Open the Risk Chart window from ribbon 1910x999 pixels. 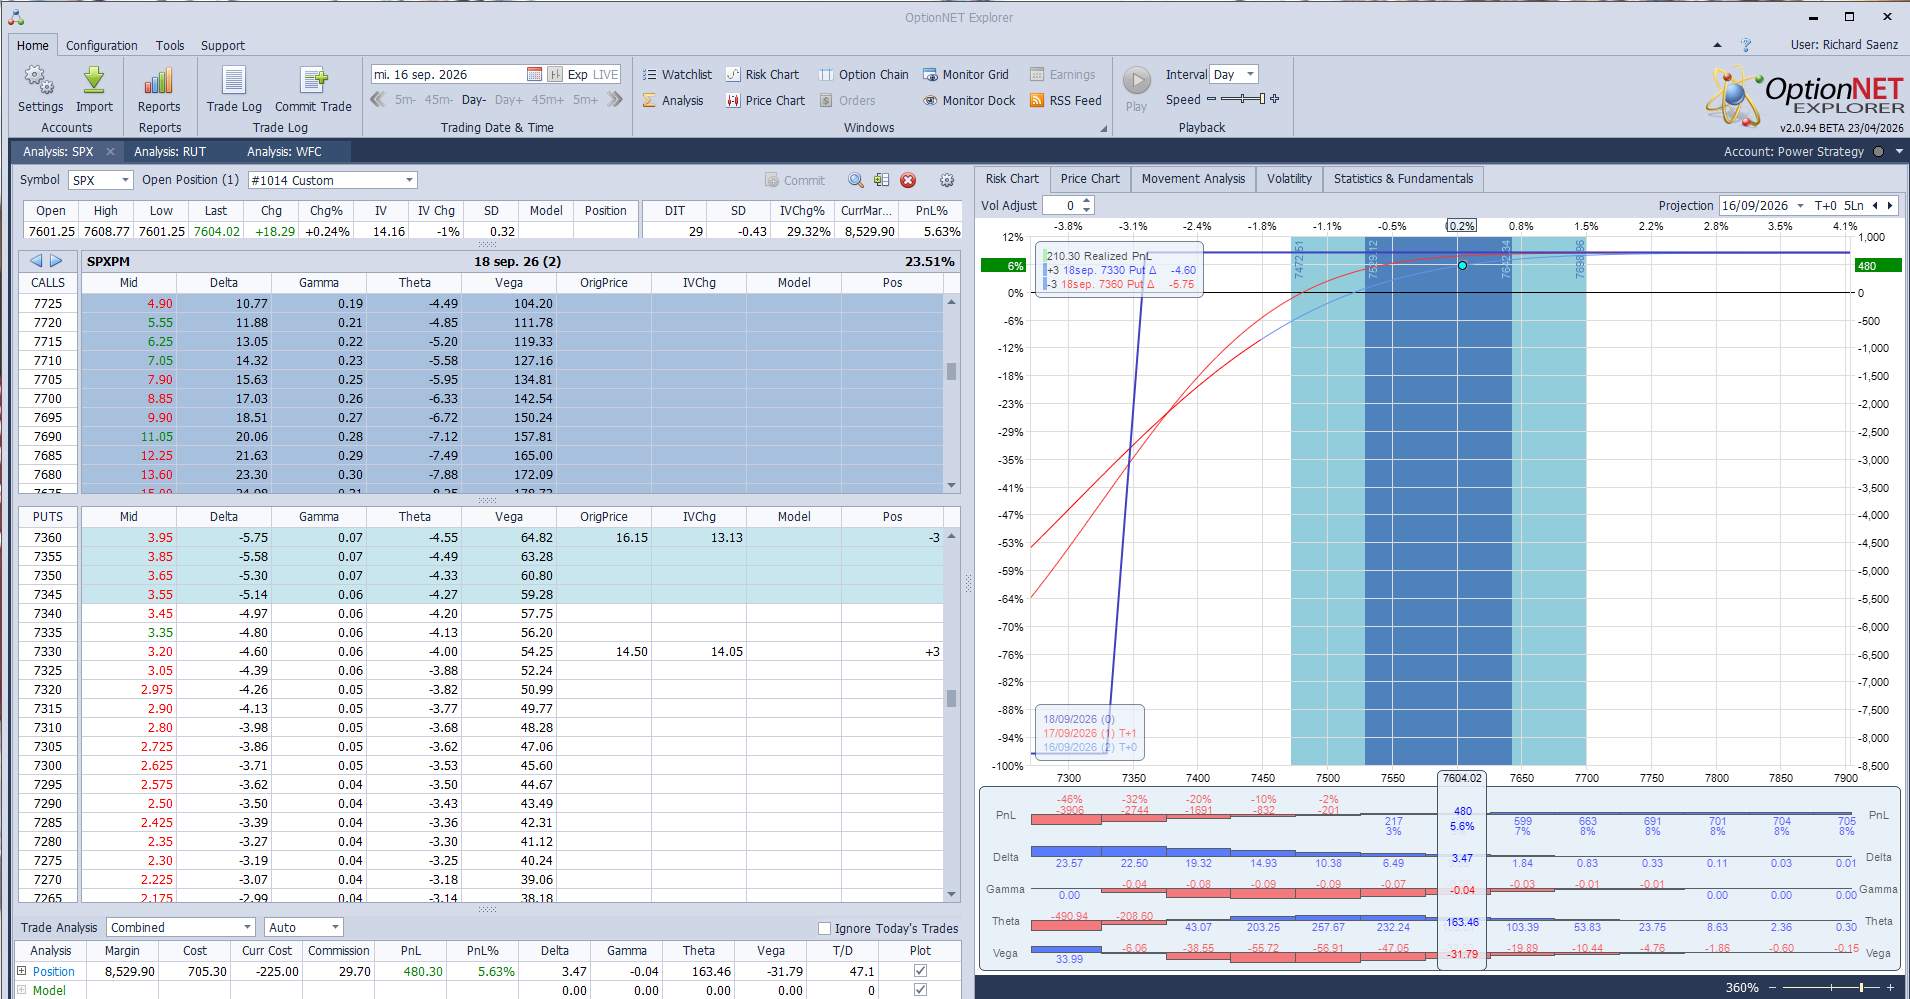(x=762, y=74)
